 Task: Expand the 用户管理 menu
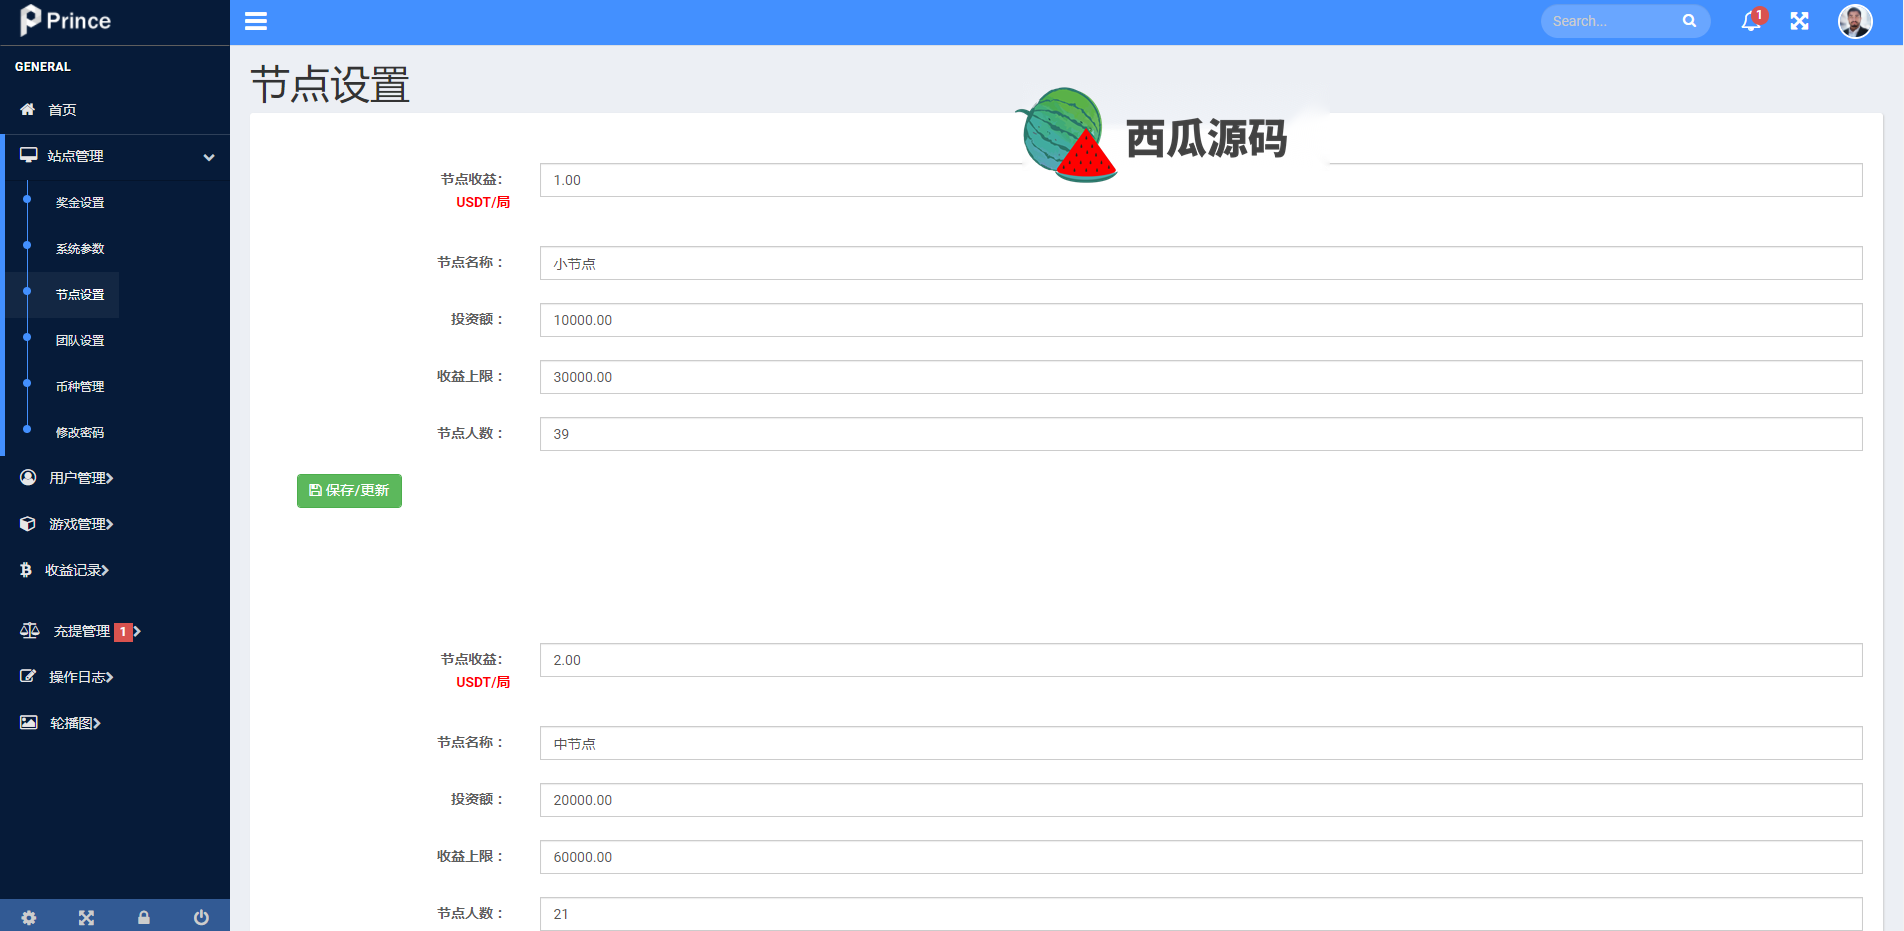[x=81, y=478]
